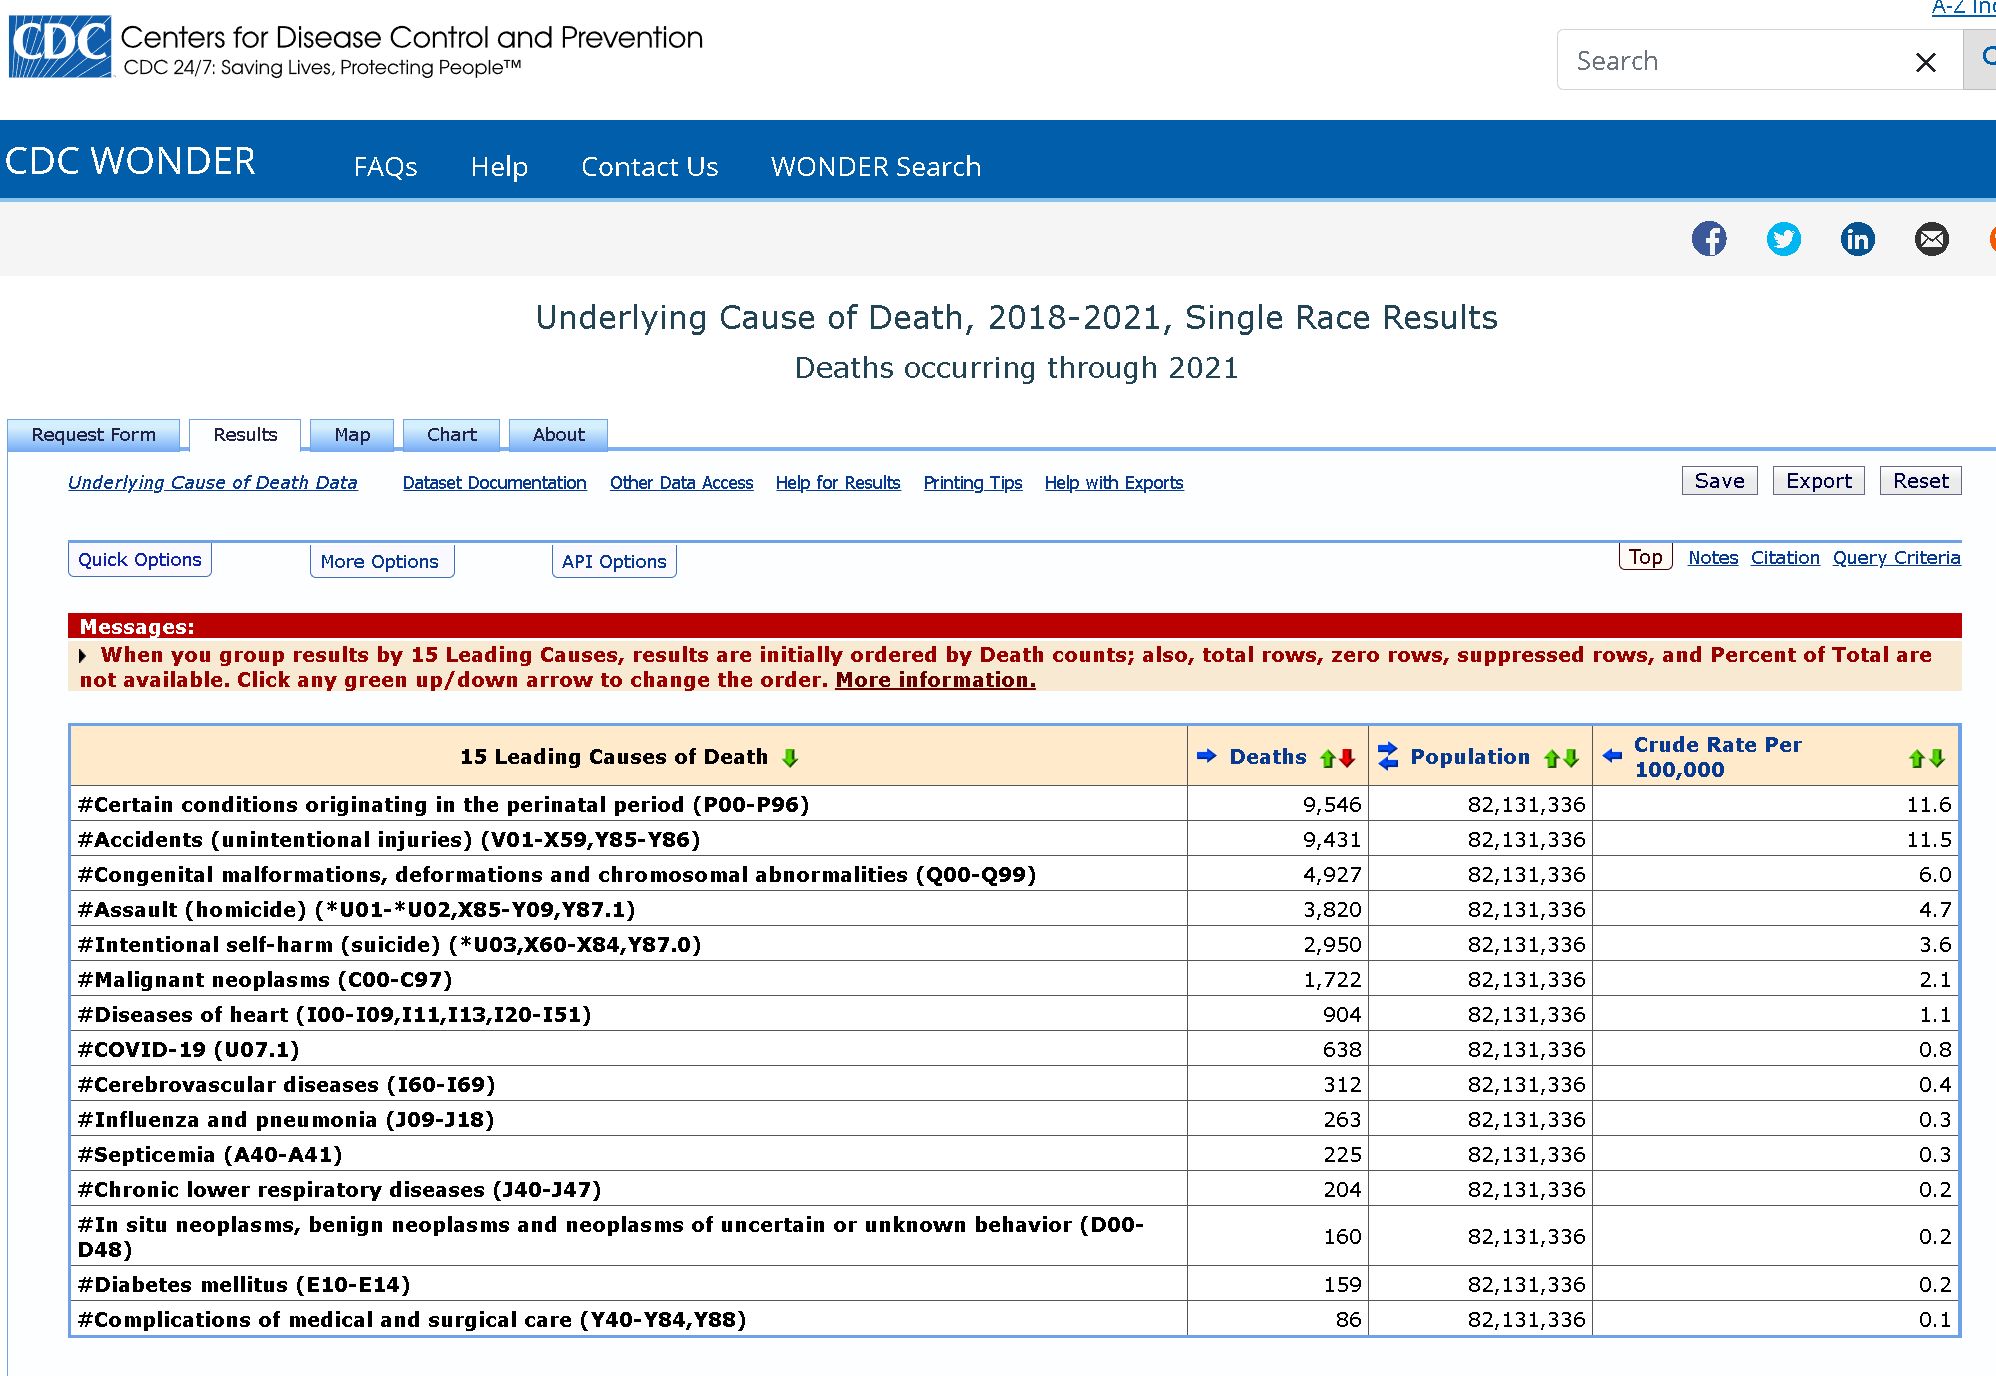1996x1376 pixels.
Task: Open the Map tab
Action: point(352,435)
